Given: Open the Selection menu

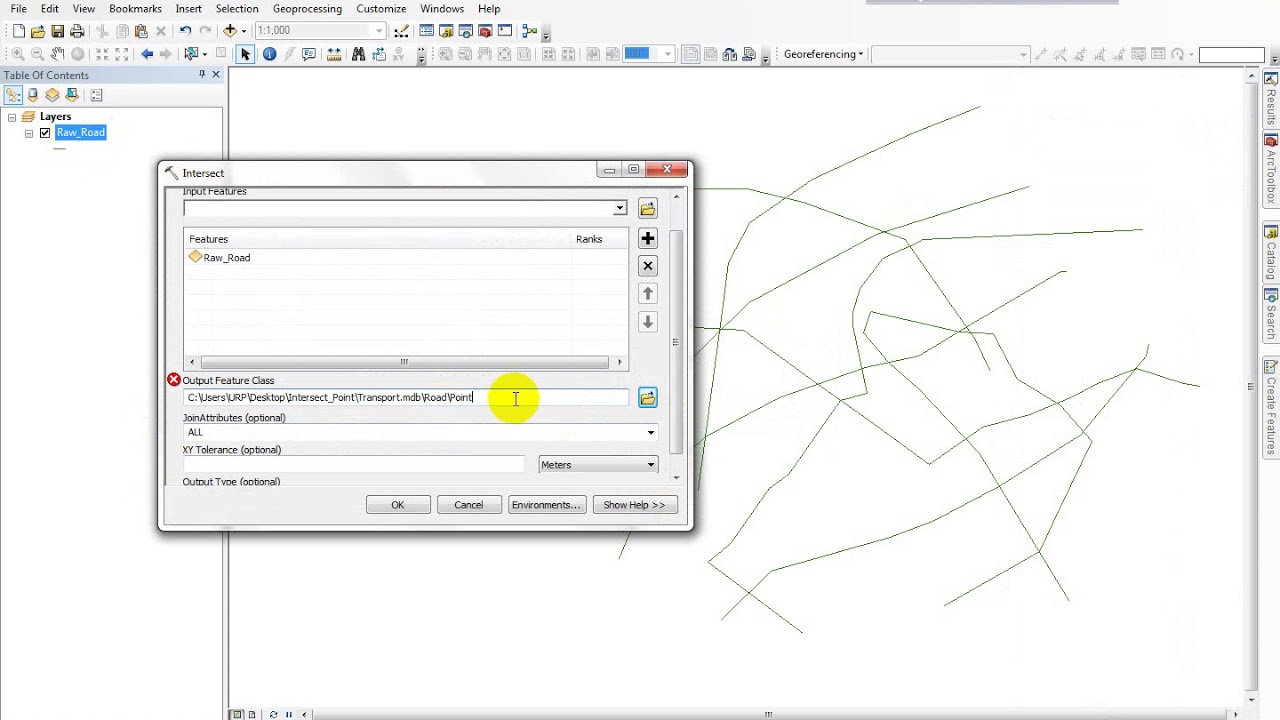Looking at the screenshot, I should 237,9.
